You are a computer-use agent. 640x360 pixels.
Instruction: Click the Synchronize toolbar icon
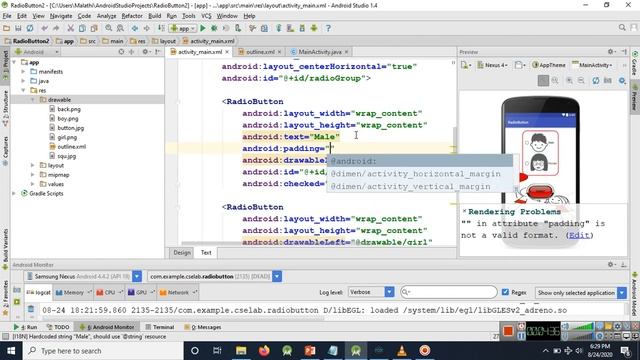click(x=30, y=28)
